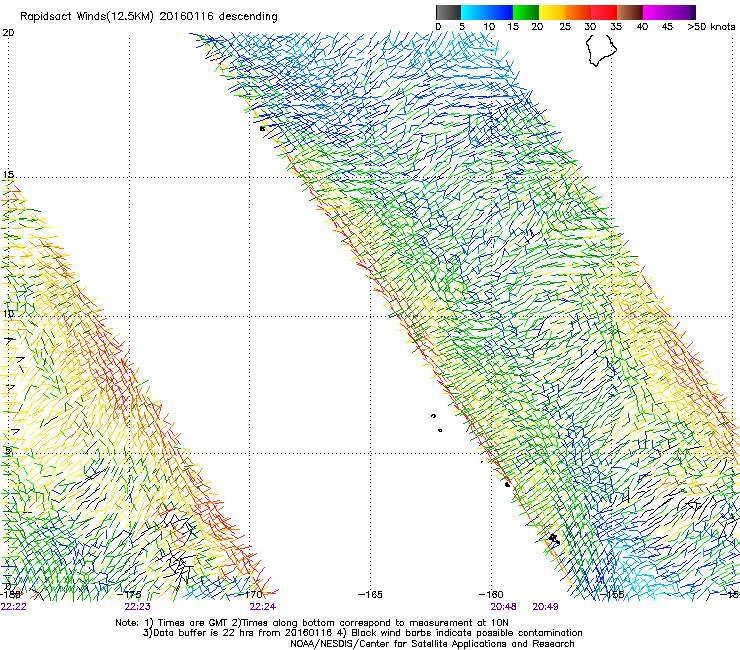Screen dimensions: 740x650
Task: Select the brown 35-40 knots legend swatch
Action: (630, 12)
